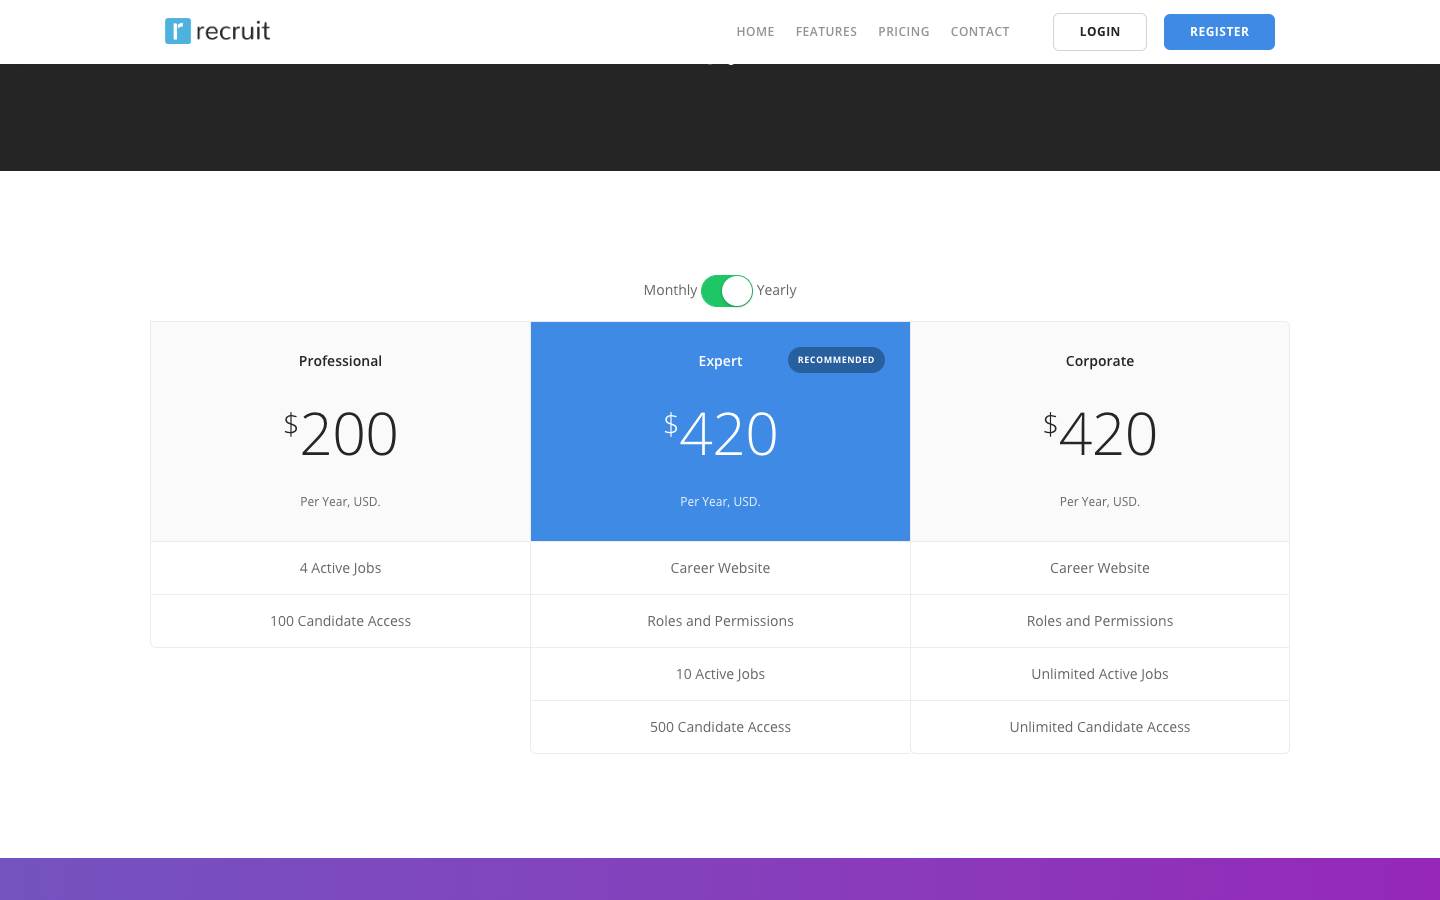Toggle the Monthly/Yearly billing switch
The image size is (1440, 900).
tap(726, 291)
